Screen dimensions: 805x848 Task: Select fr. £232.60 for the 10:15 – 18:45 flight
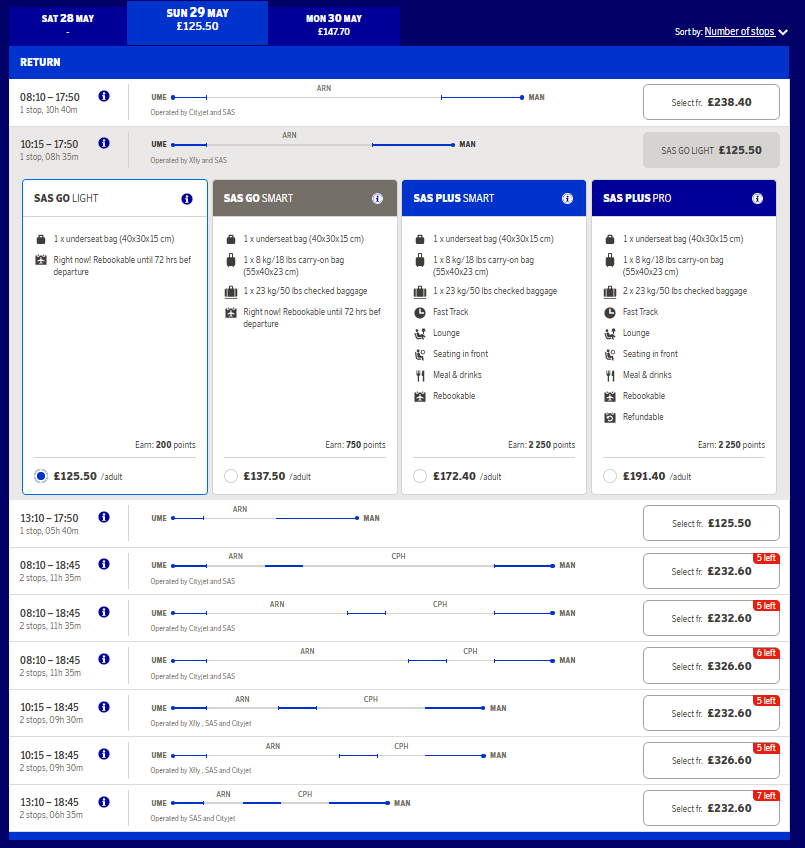[x=711, y=713]
